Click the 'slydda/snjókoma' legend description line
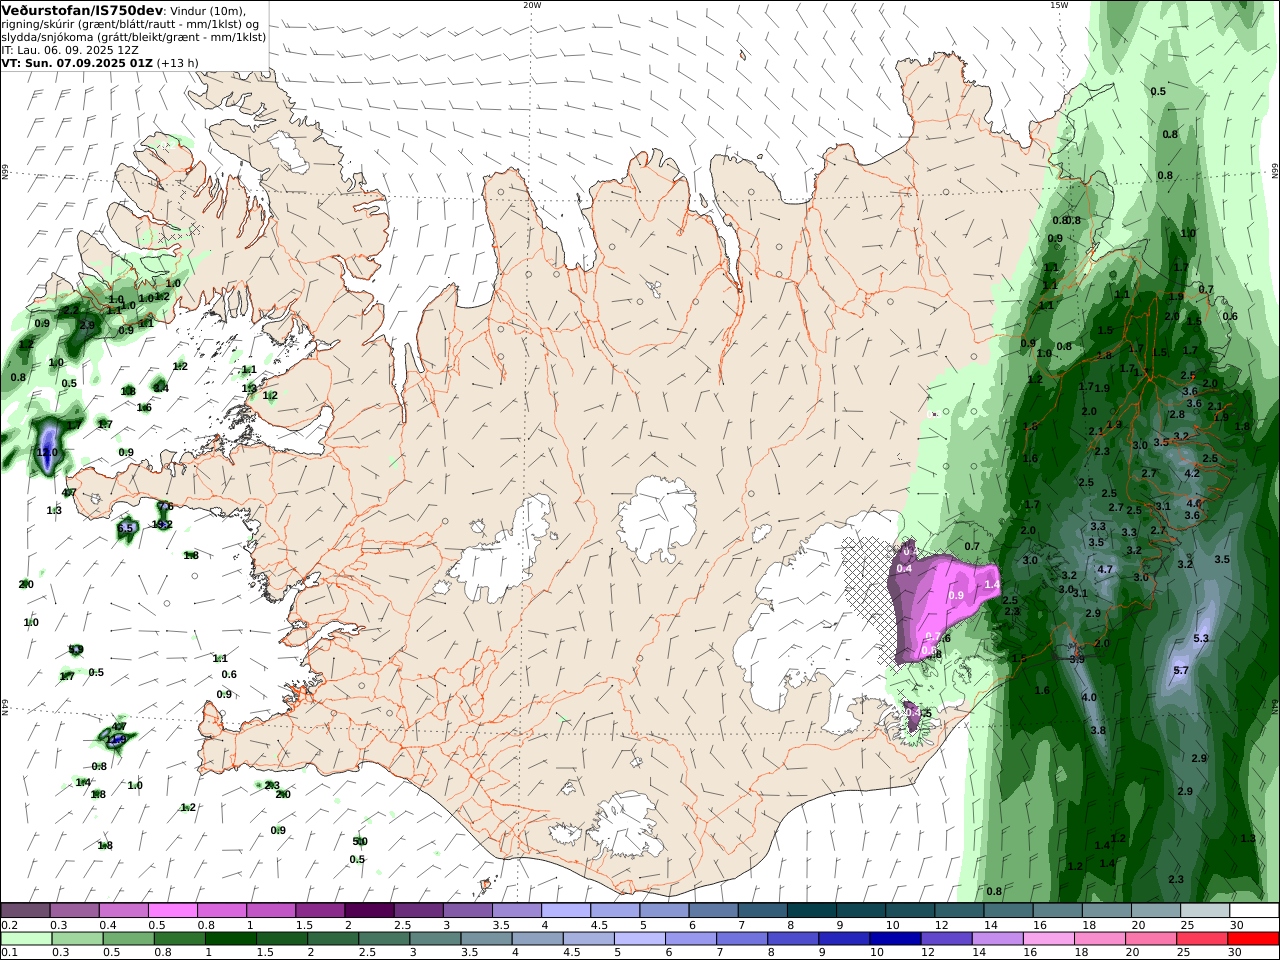The image size is (1280, 960). (x=133, y=36)
